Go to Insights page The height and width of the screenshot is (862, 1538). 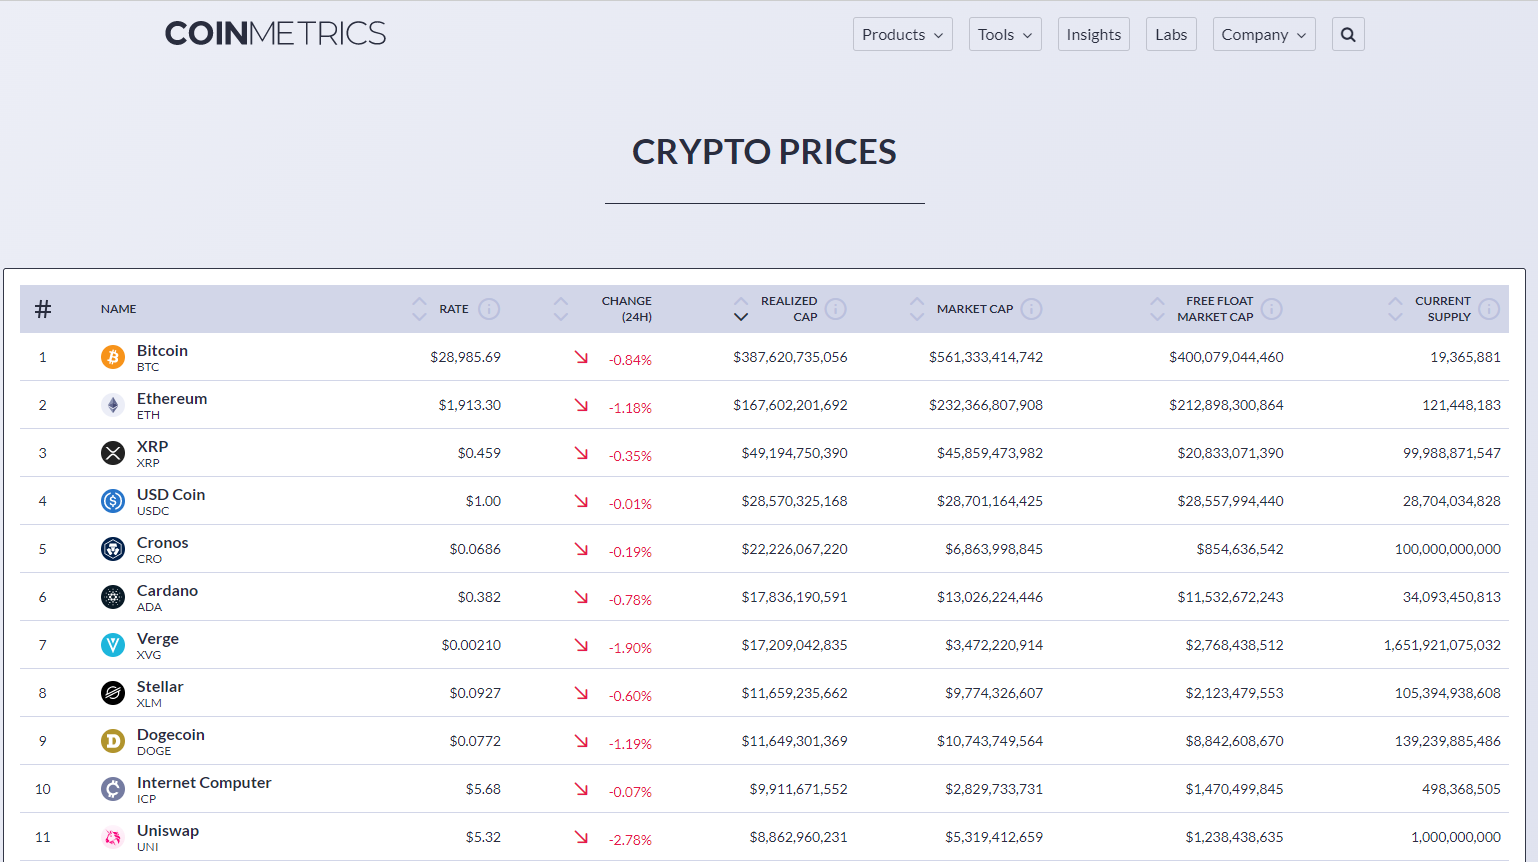pos(1094,34)
